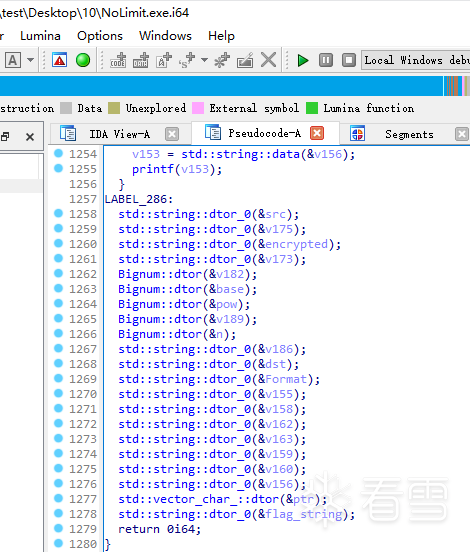Toggle breakpoint dot on line 1254

tap(58, 153)
